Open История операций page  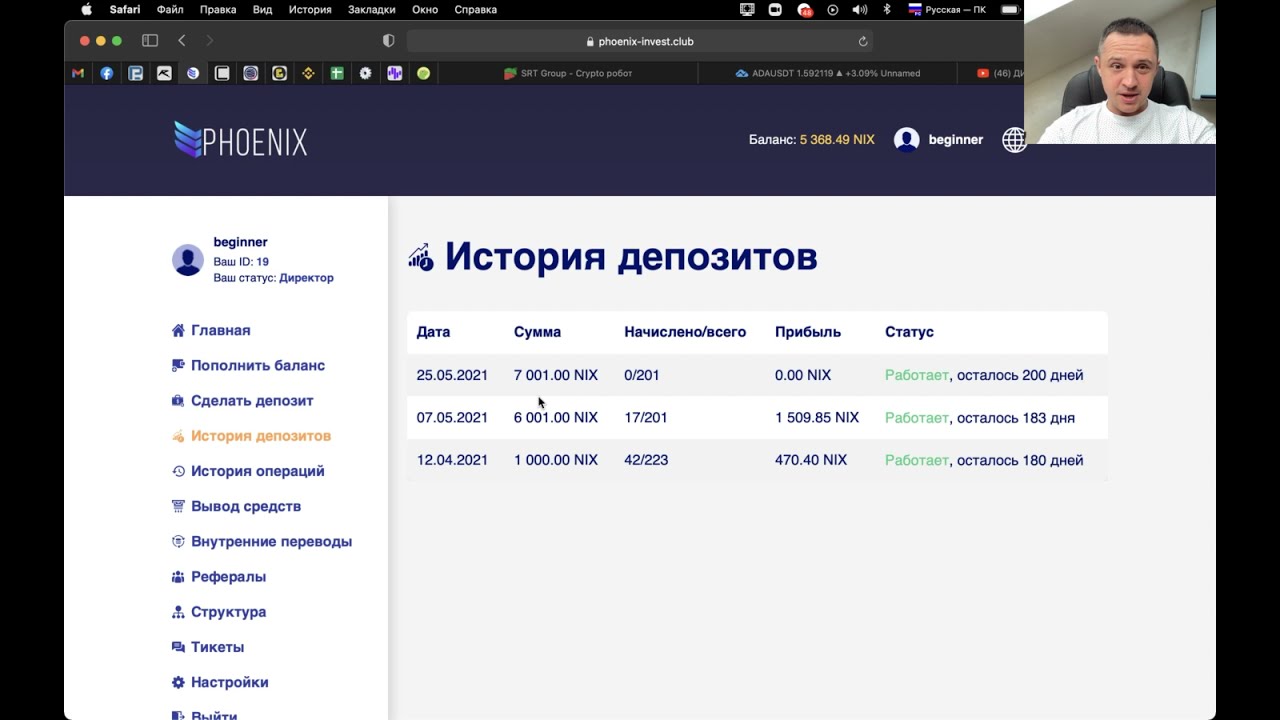[258, 471]
